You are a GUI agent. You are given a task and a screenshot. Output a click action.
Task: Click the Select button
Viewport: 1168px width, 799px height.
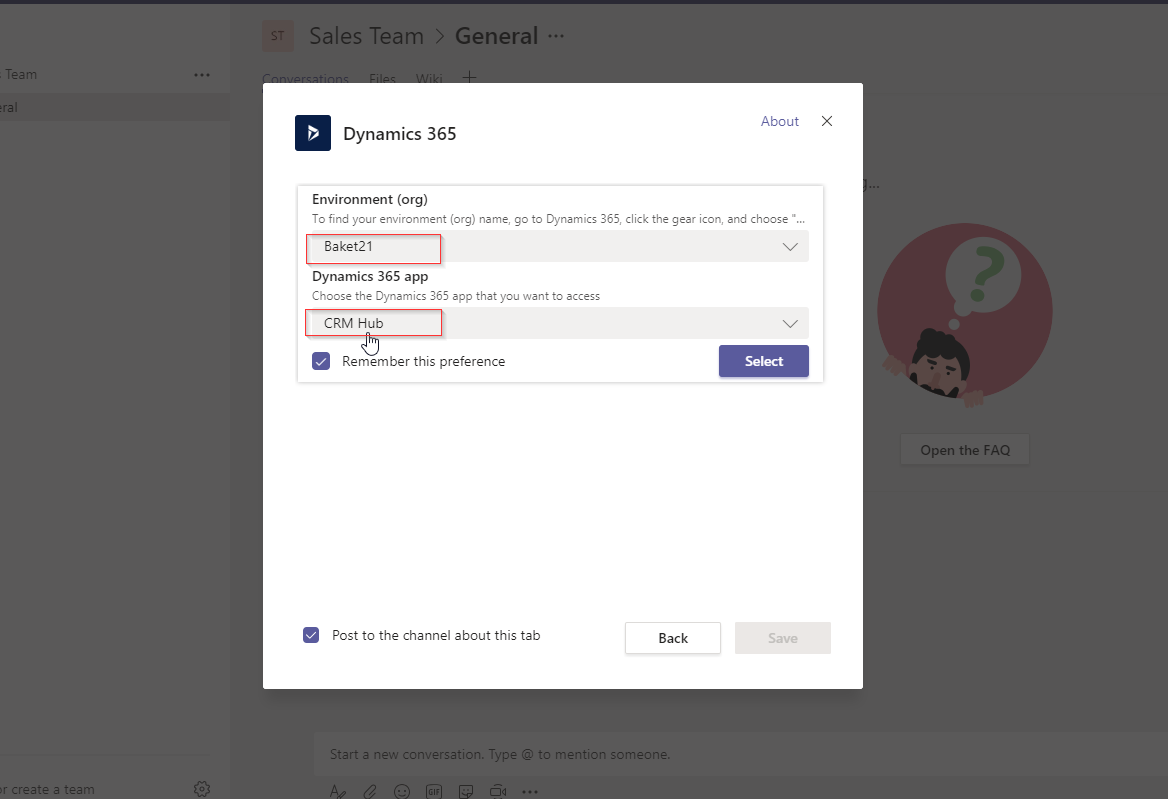click(764, 361)
